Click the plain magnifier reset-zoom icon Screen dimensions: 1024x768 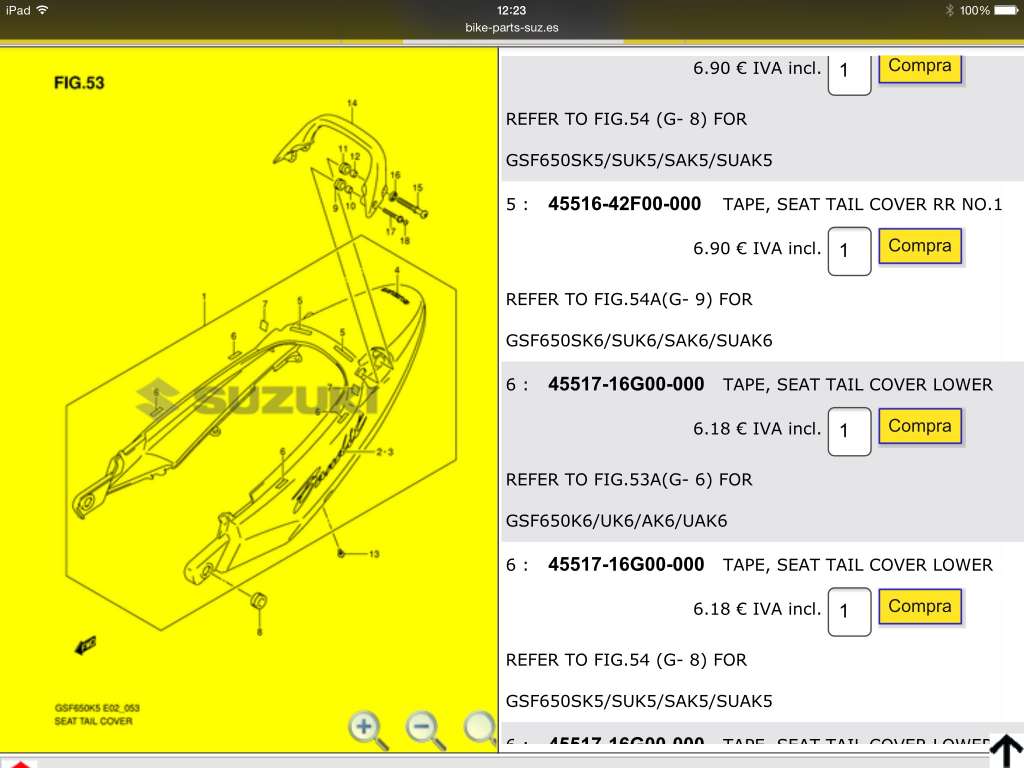pos(481,728)
